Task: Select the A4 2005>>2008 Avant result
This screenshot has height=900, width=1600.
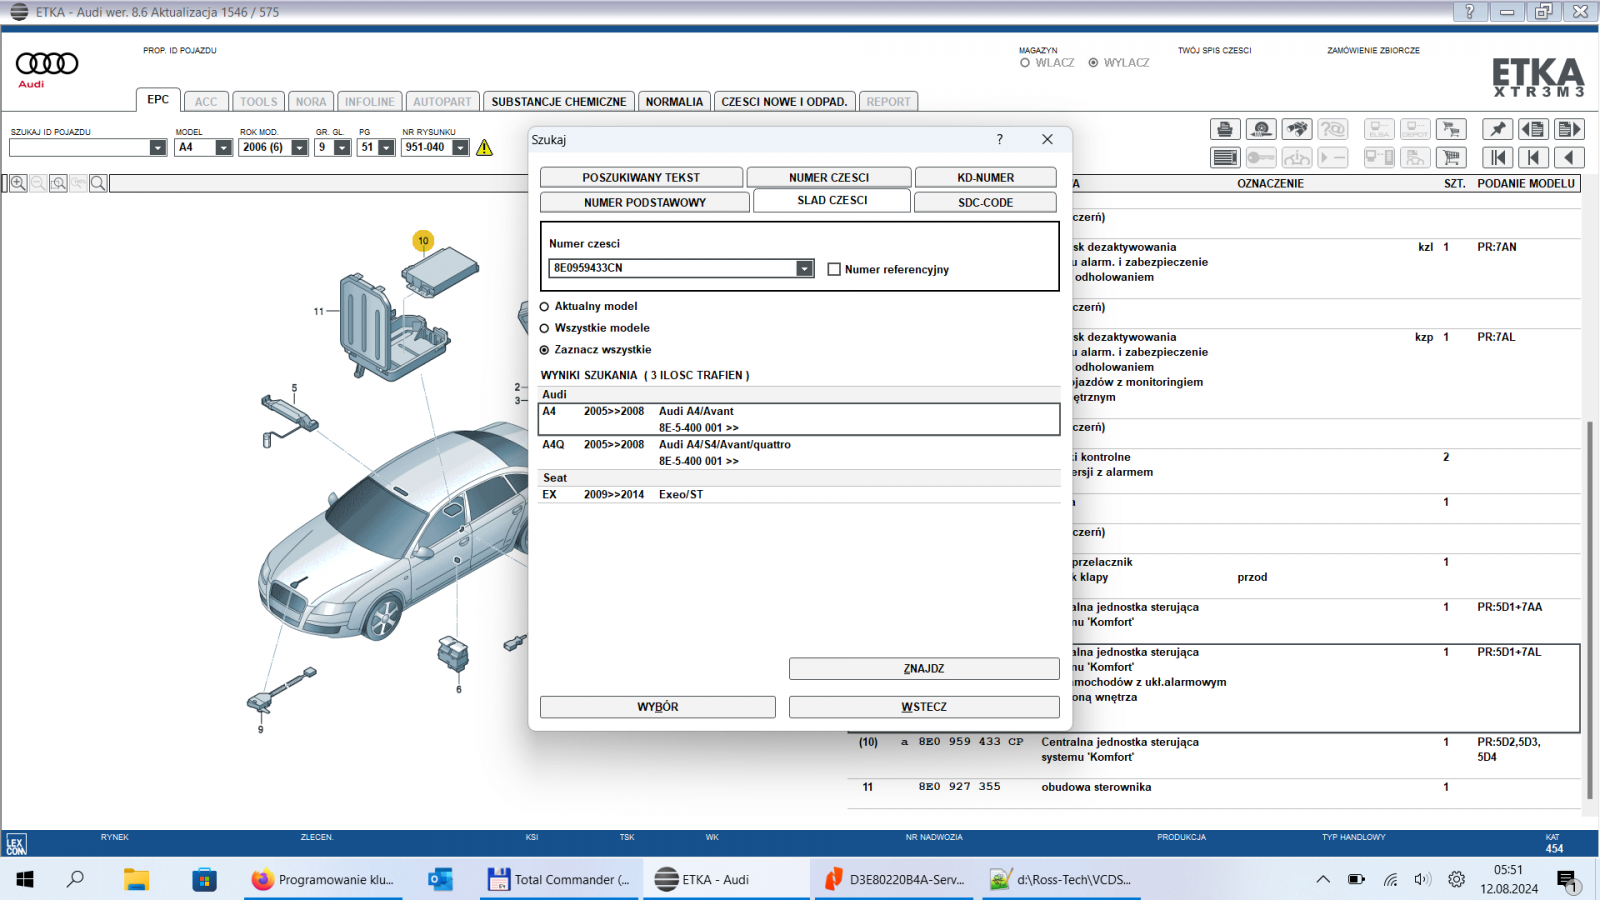Action: point(799,419)
